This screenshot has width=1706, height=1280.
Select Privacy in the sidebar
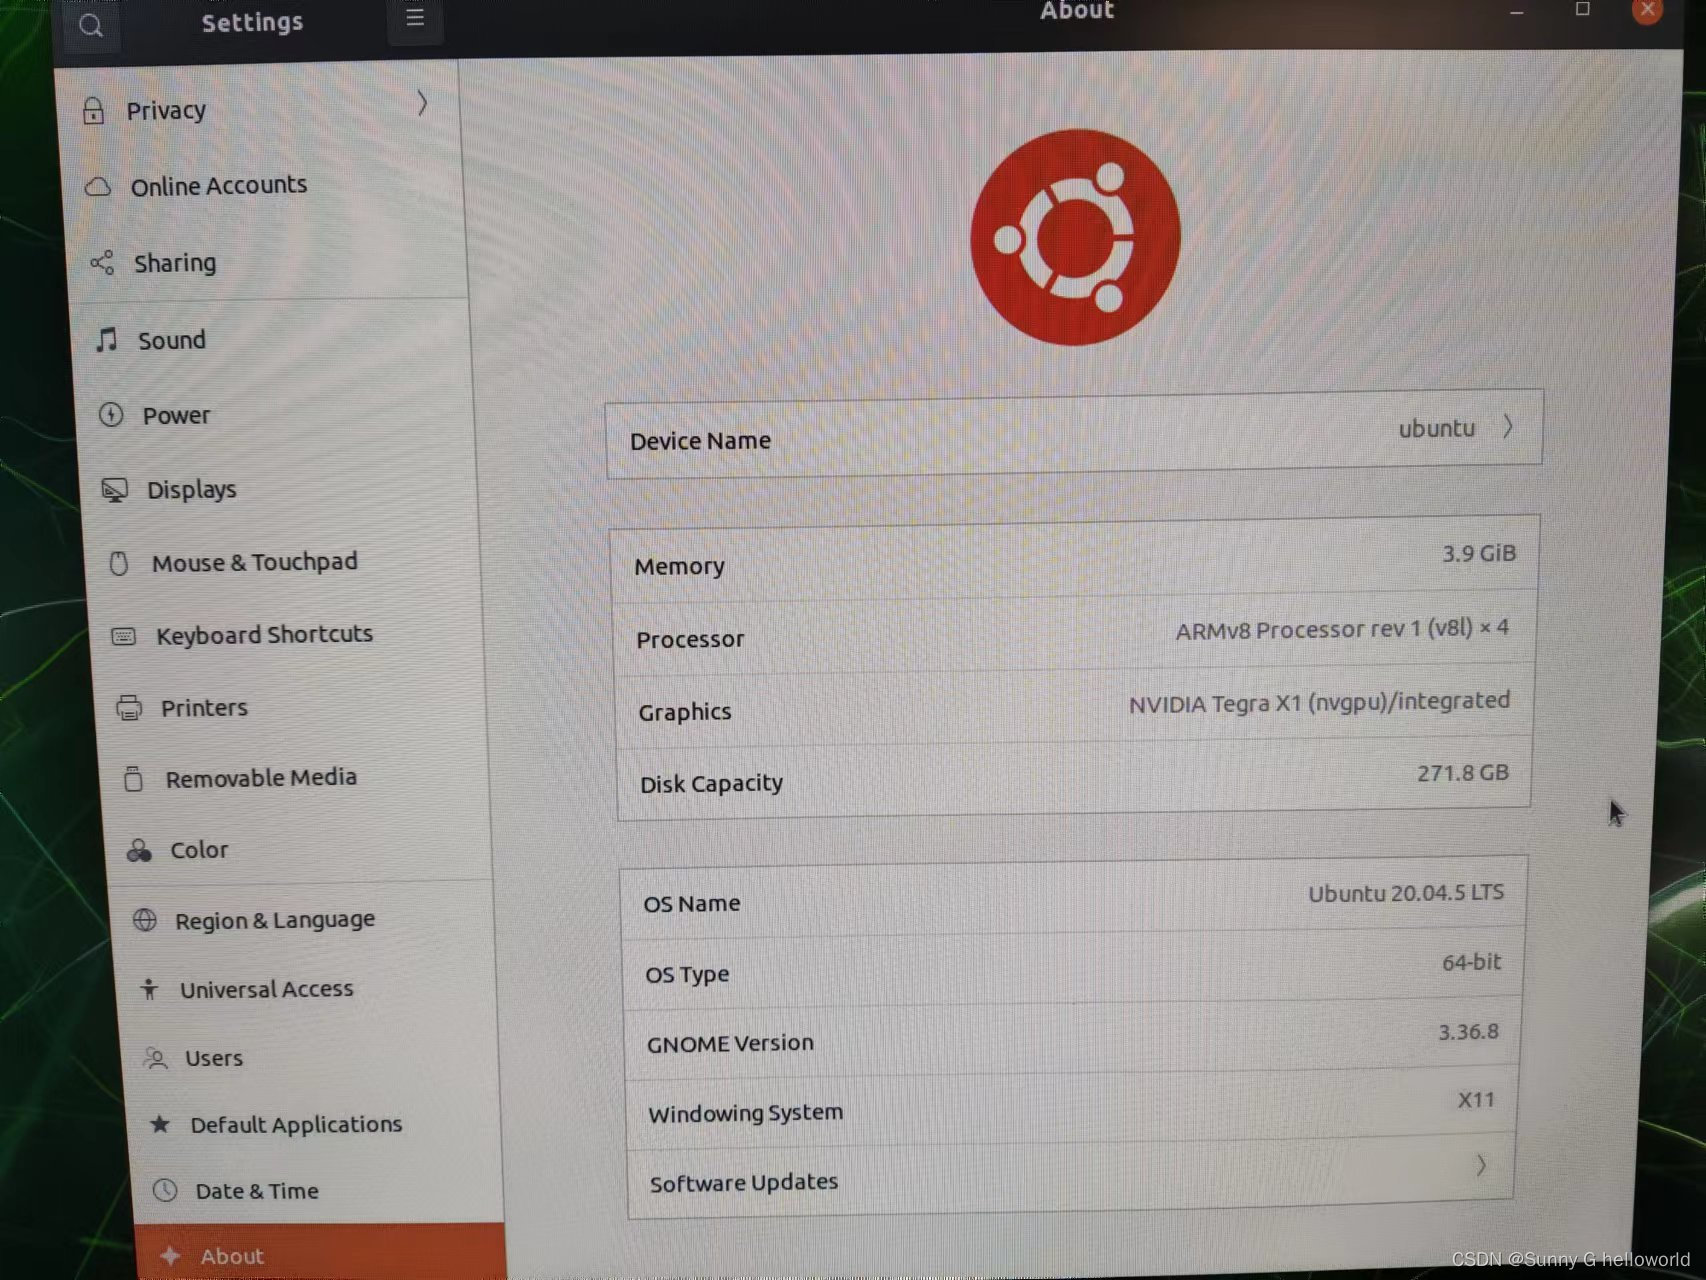260,110
